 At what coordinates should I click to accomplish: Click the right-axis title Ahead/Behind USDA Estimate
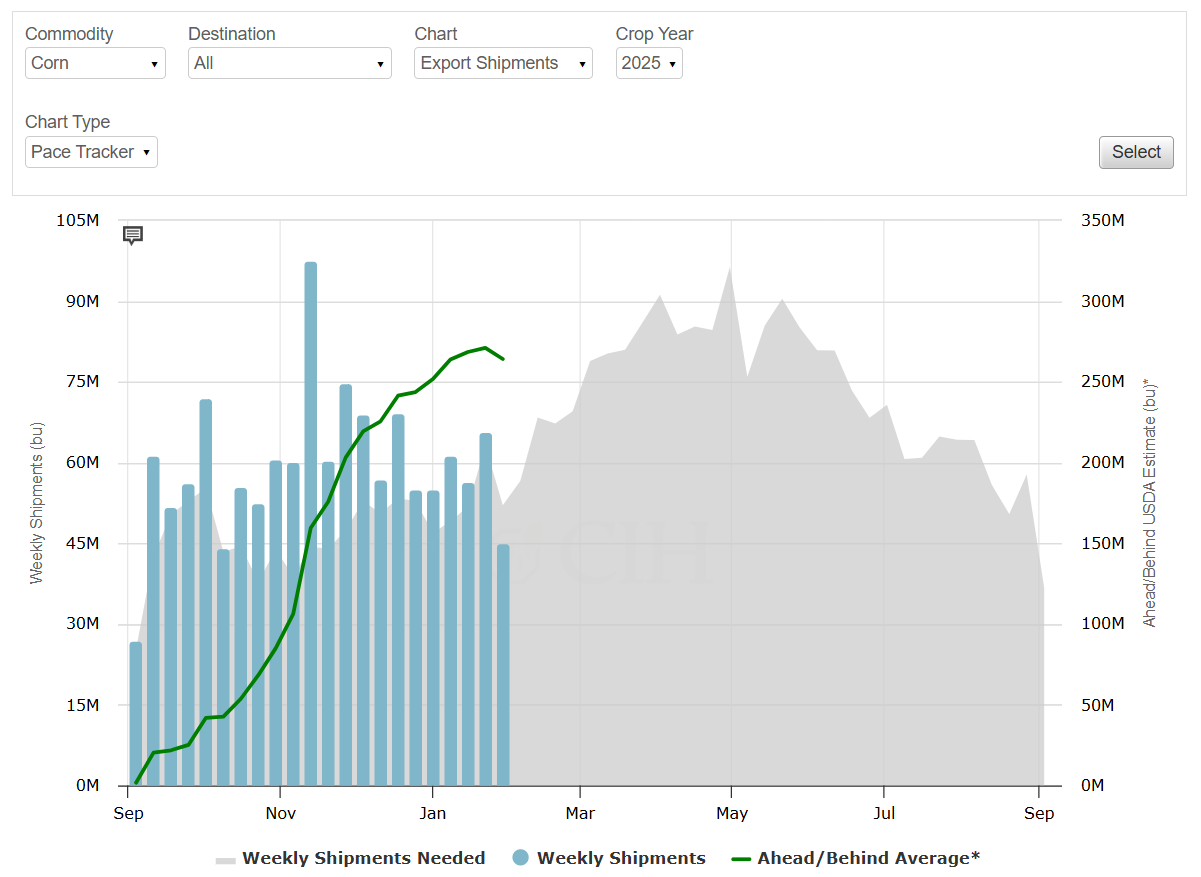[1149, 503]
